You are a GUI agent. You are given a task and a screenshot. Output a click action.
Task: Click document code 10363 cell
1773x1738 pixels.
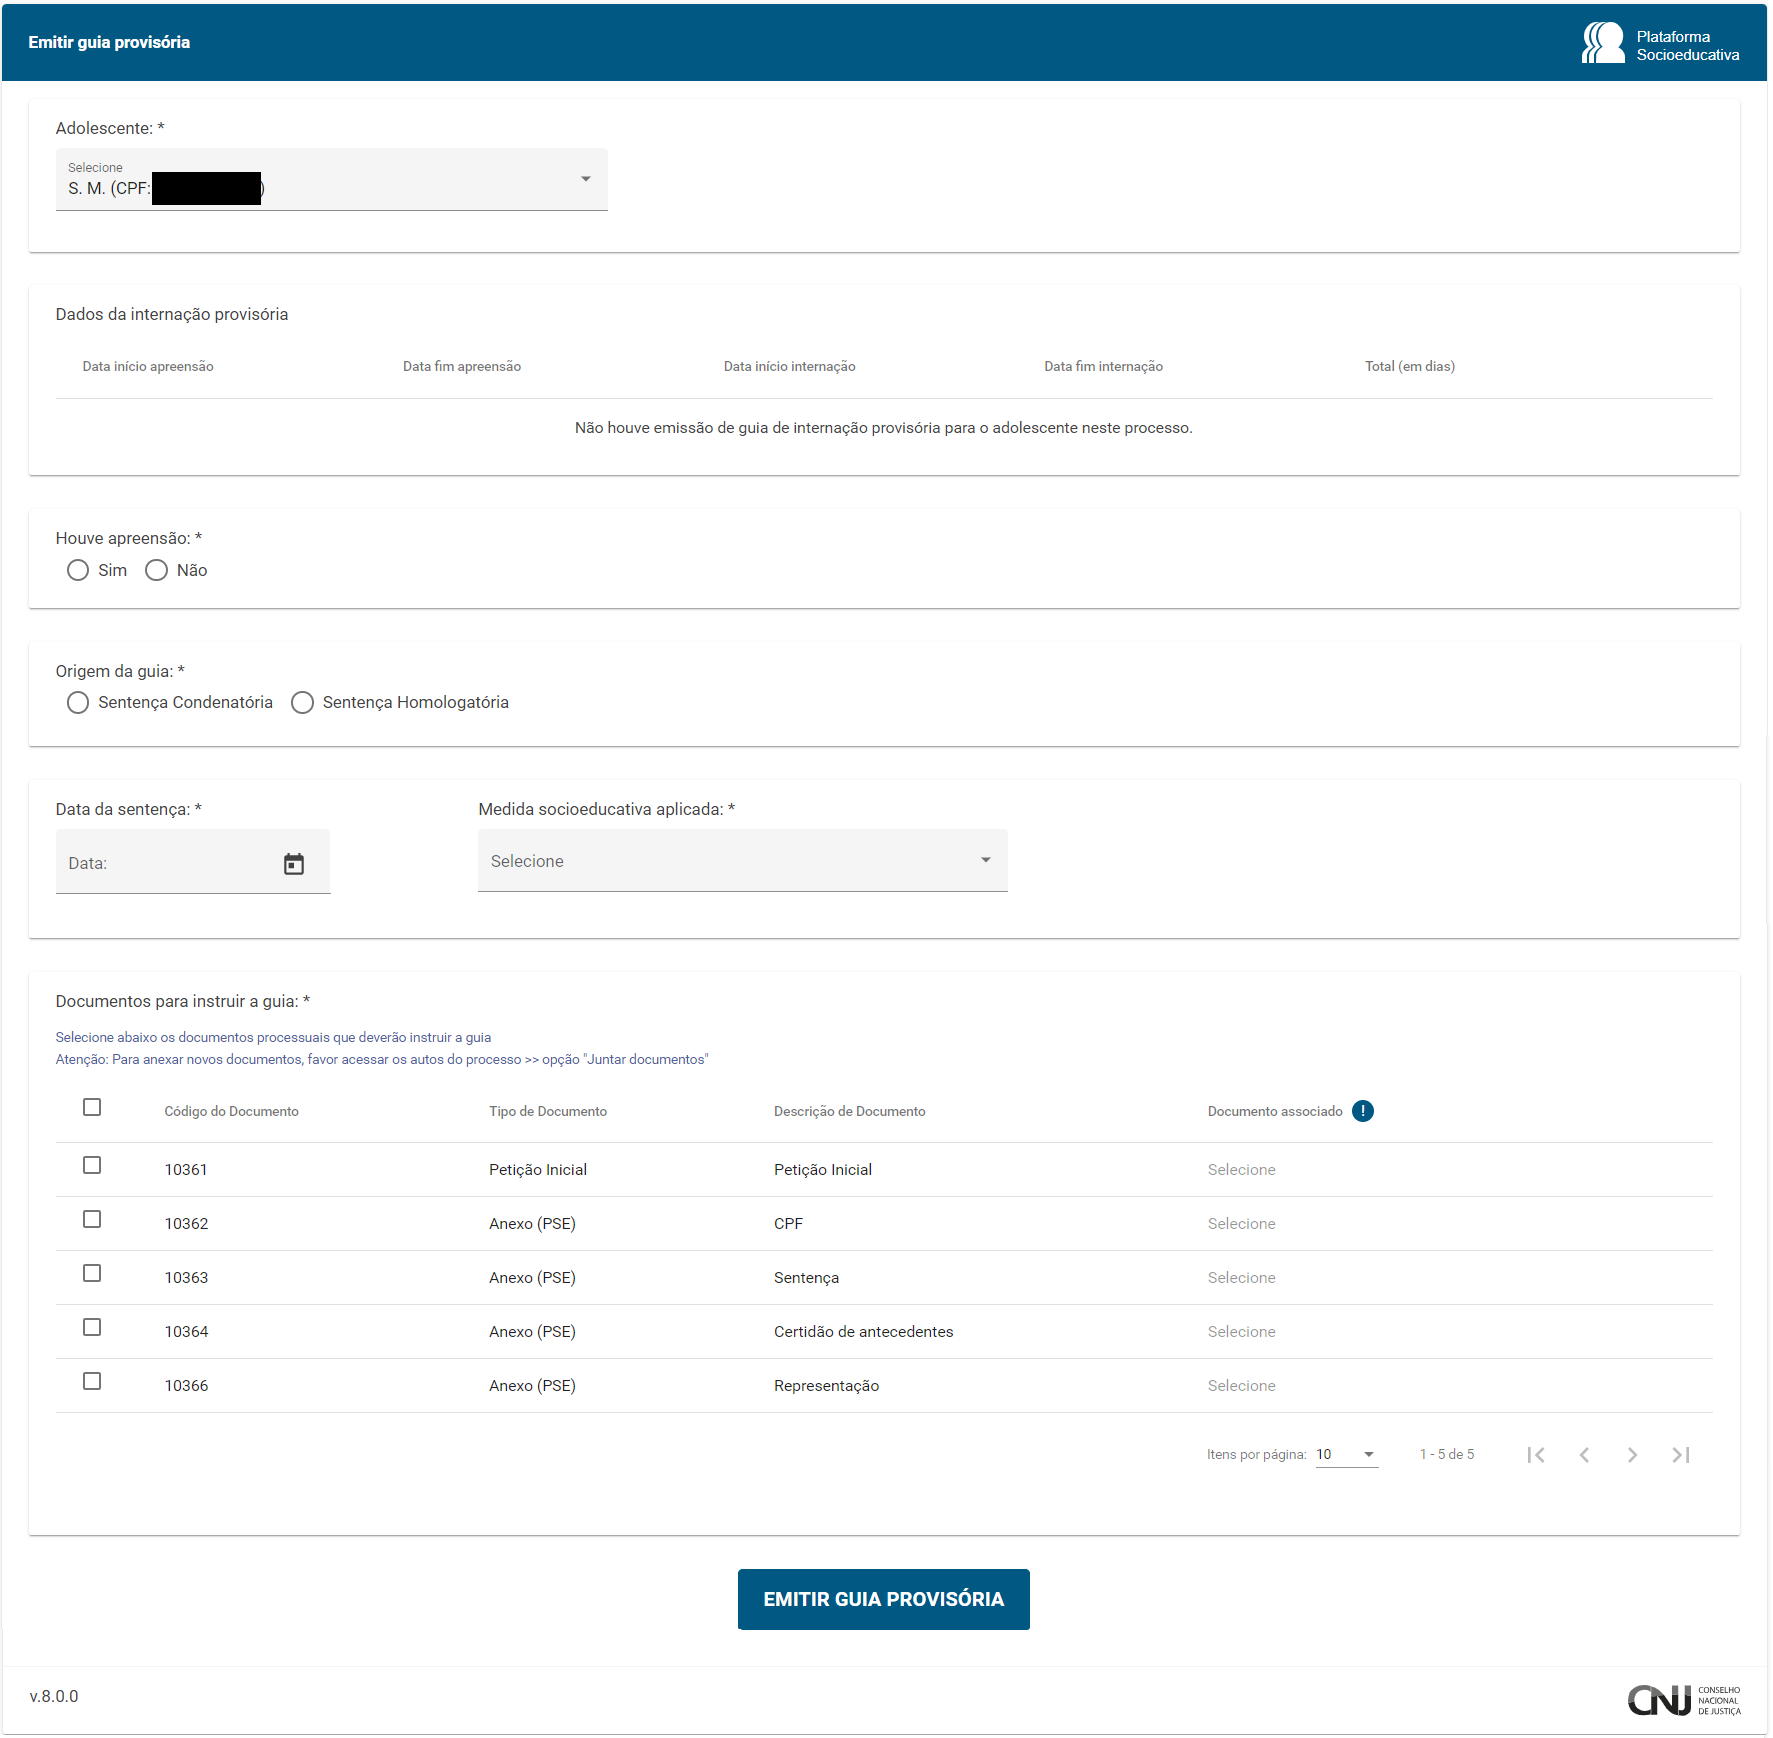[x=187, y=1278]
